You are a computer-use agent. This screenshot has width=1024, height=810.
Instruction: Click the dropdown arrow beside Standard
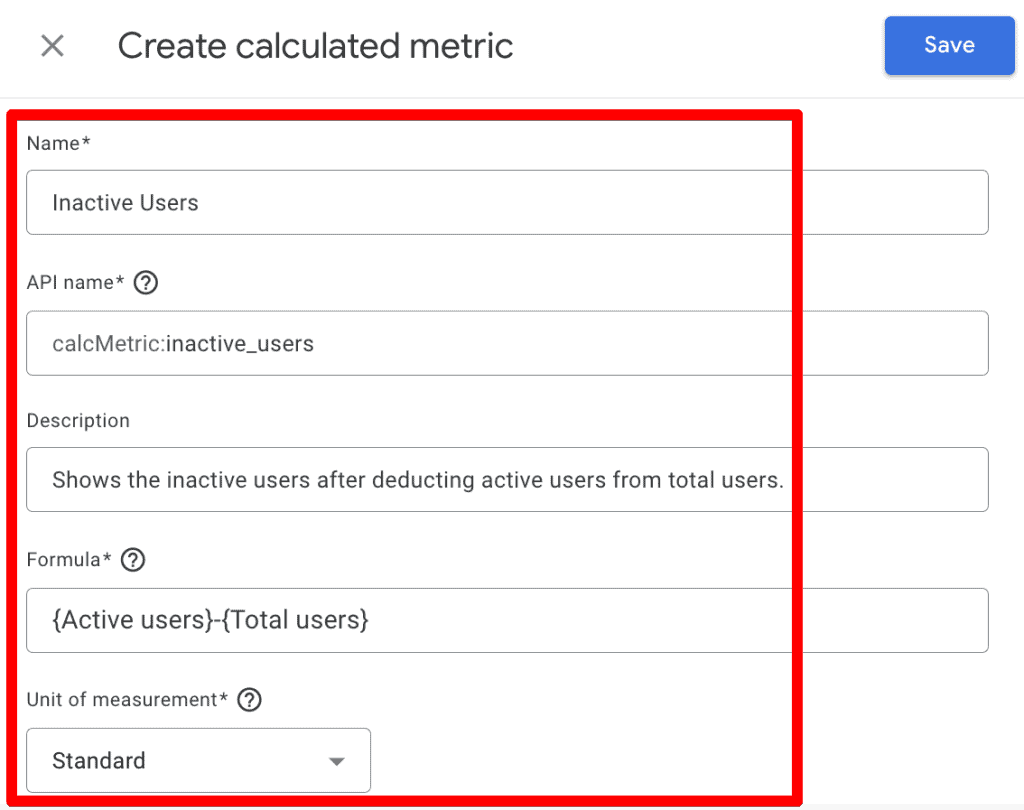[337, 760]
